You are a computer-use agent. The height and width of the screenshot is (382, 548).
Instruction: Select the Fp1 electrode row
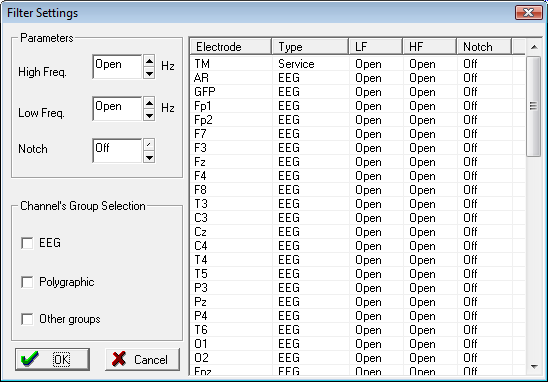tap(358, 106)
